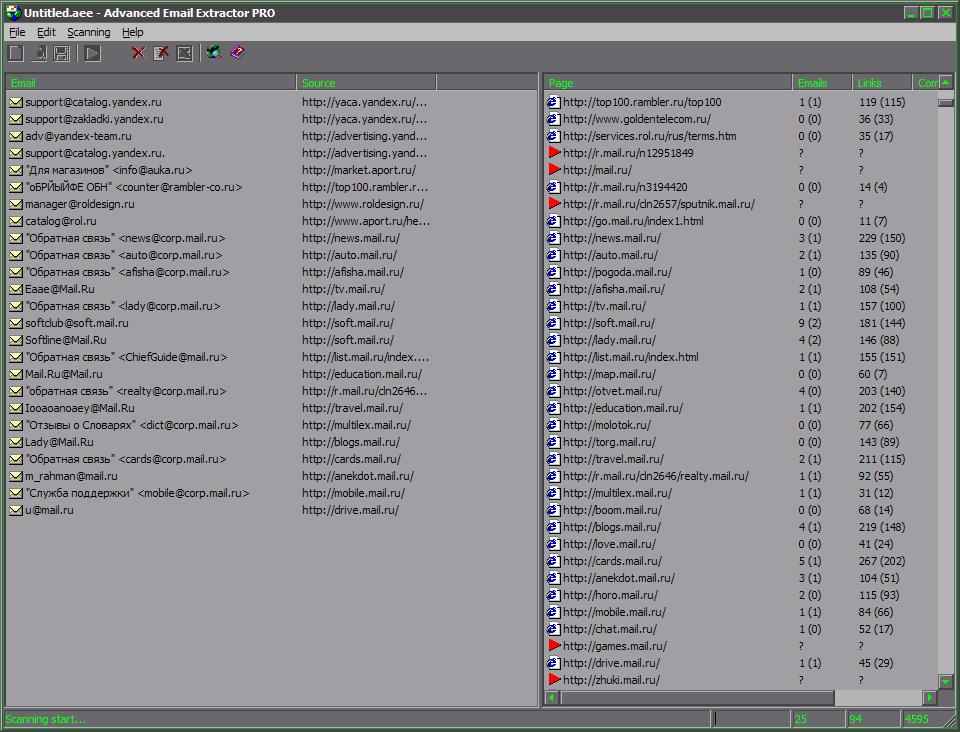Click page icon beside http://chat.mail.ru/
Screen dimensions: 960x732
[x=553, y=629]
